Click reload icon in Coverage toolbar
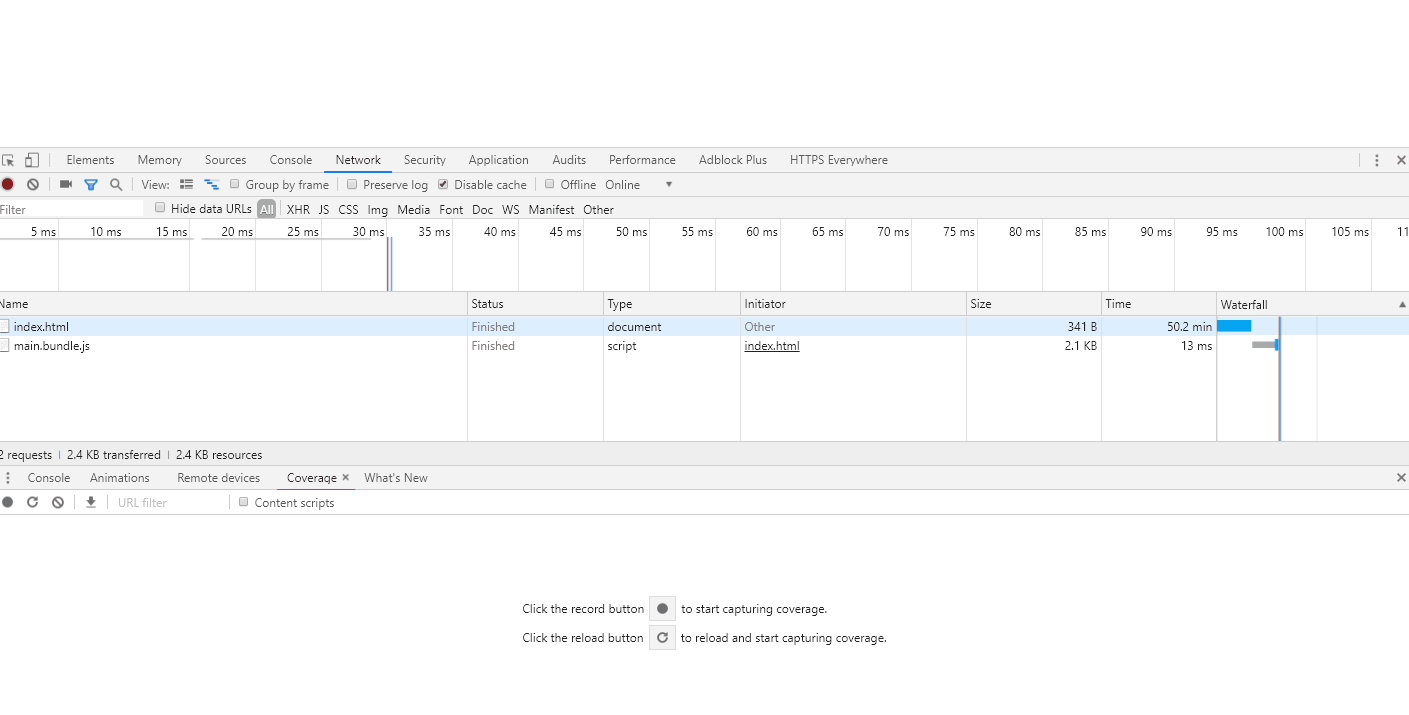The width and height of the screenshot is (1409, 715). 33,502
